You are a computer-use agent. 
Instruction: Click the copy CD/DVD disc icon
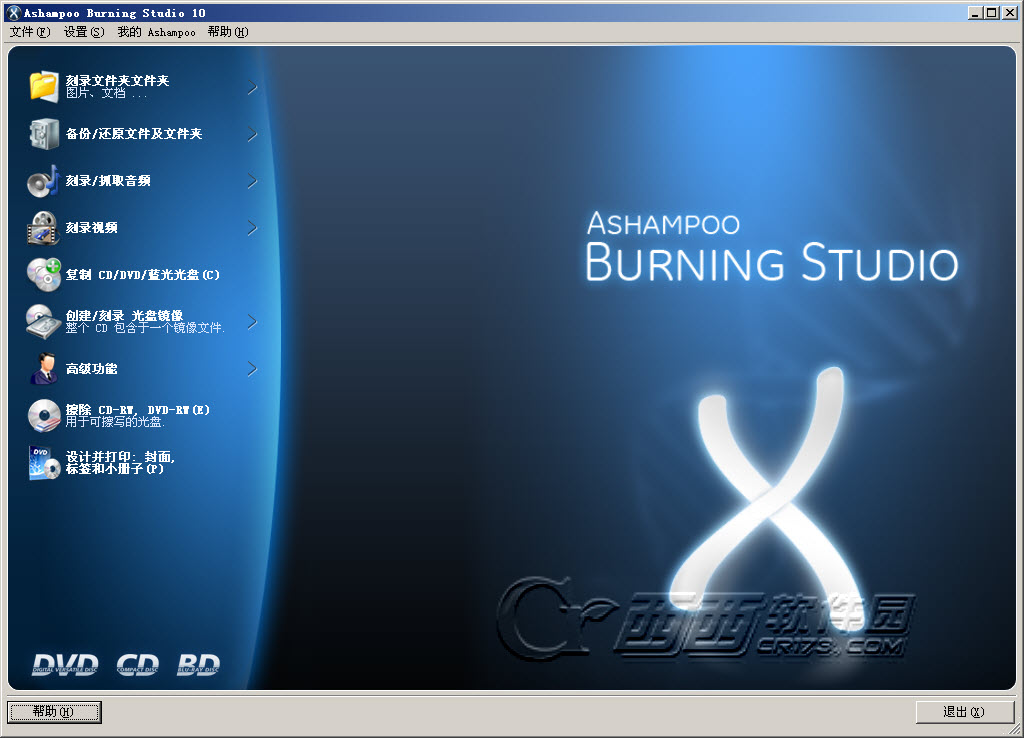[44, 274]
